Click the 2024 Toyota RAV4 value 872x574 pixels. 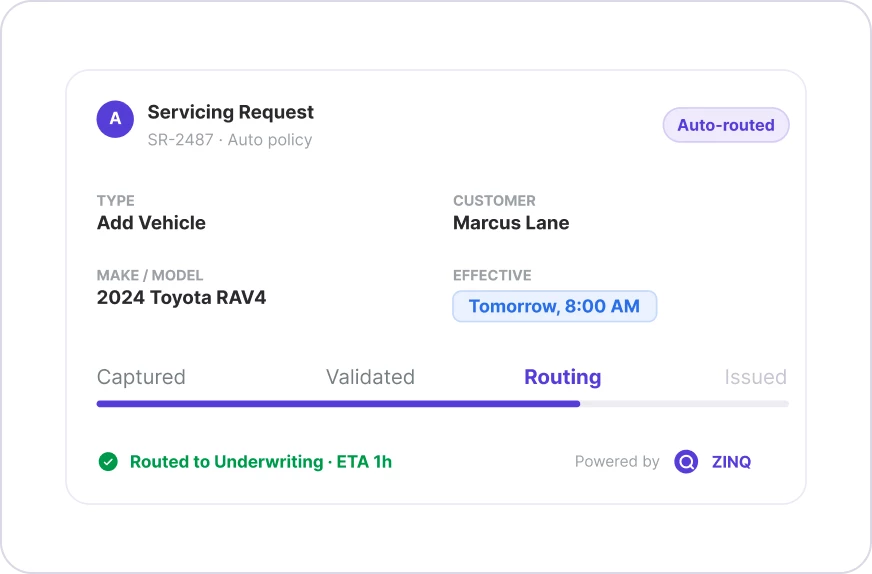[181, 298]
